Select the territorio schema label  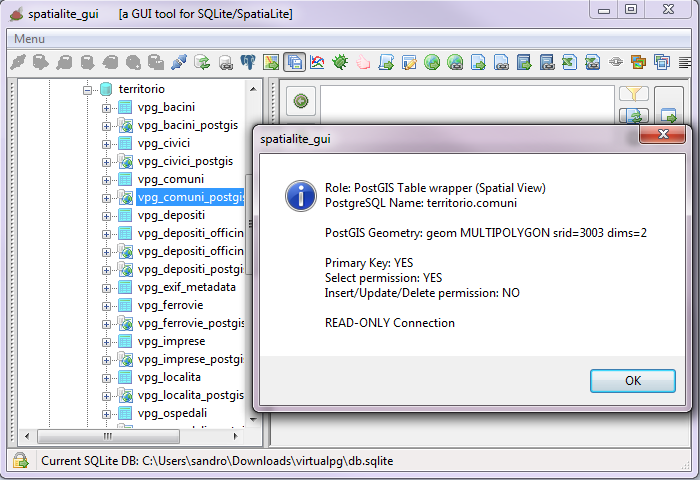pos(142,89)
